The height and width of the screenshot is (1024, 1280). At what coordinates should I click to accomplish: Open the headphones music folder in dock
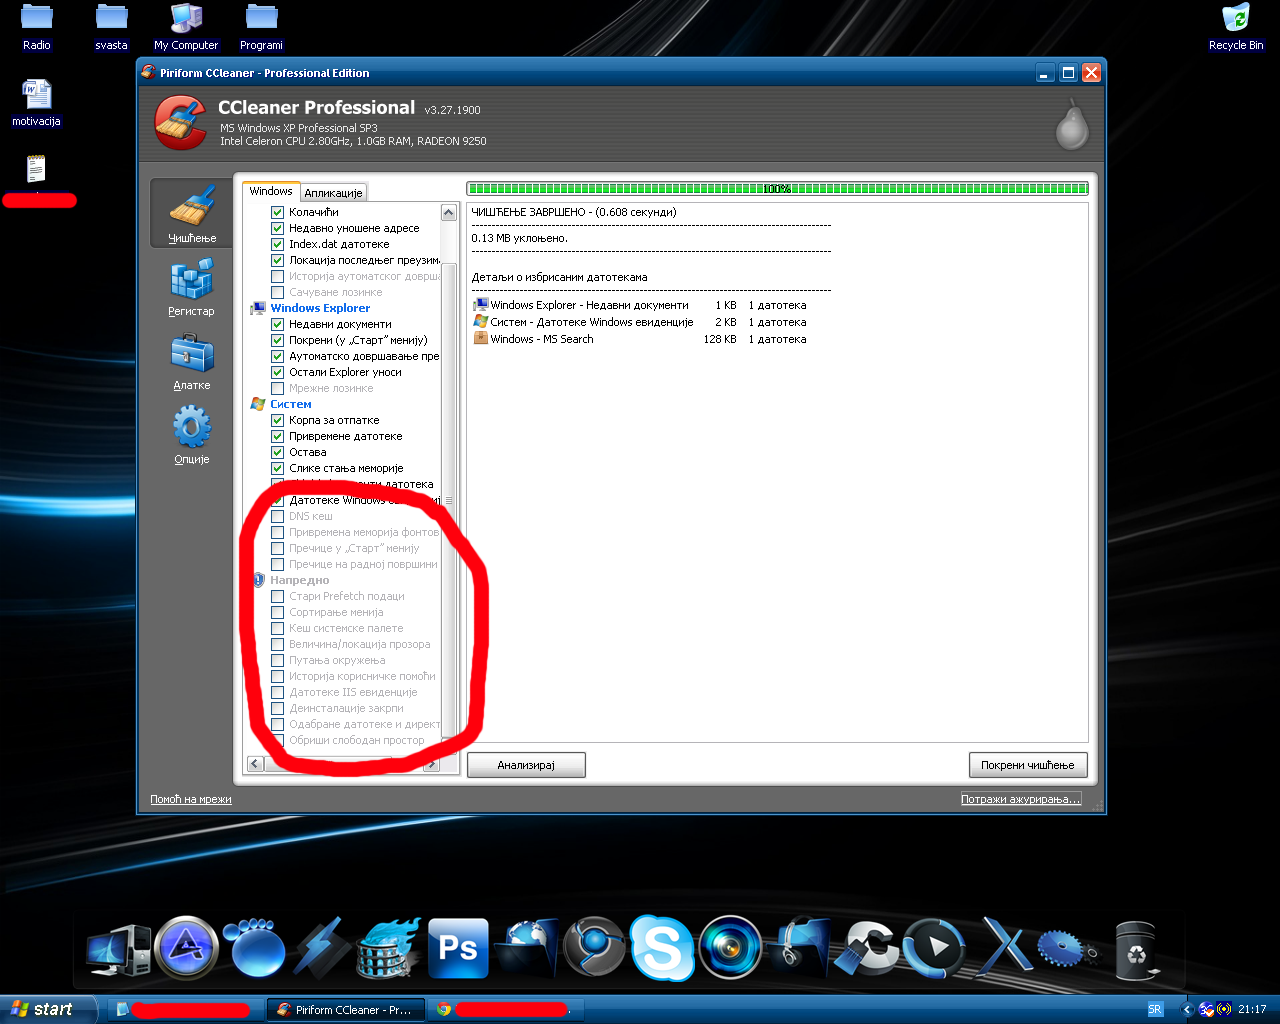coord(798,947)
